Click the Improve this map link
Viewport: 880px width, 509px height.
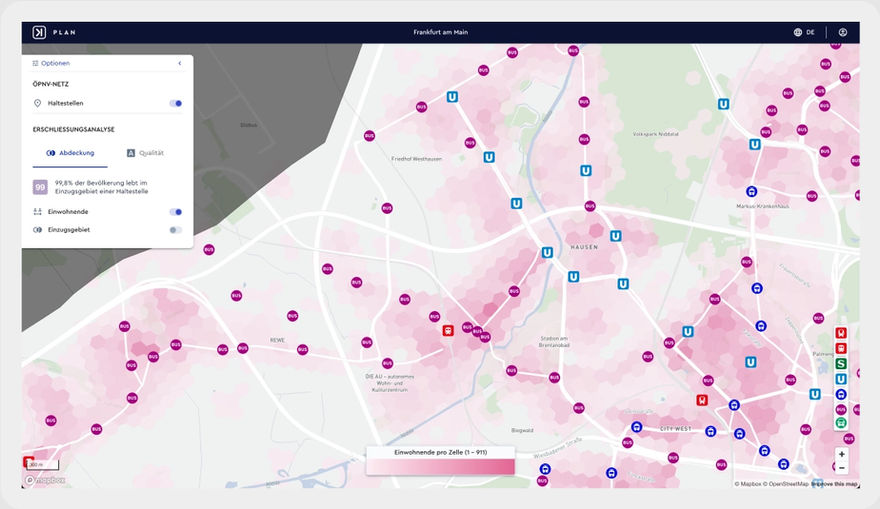[x=835, y=484]
